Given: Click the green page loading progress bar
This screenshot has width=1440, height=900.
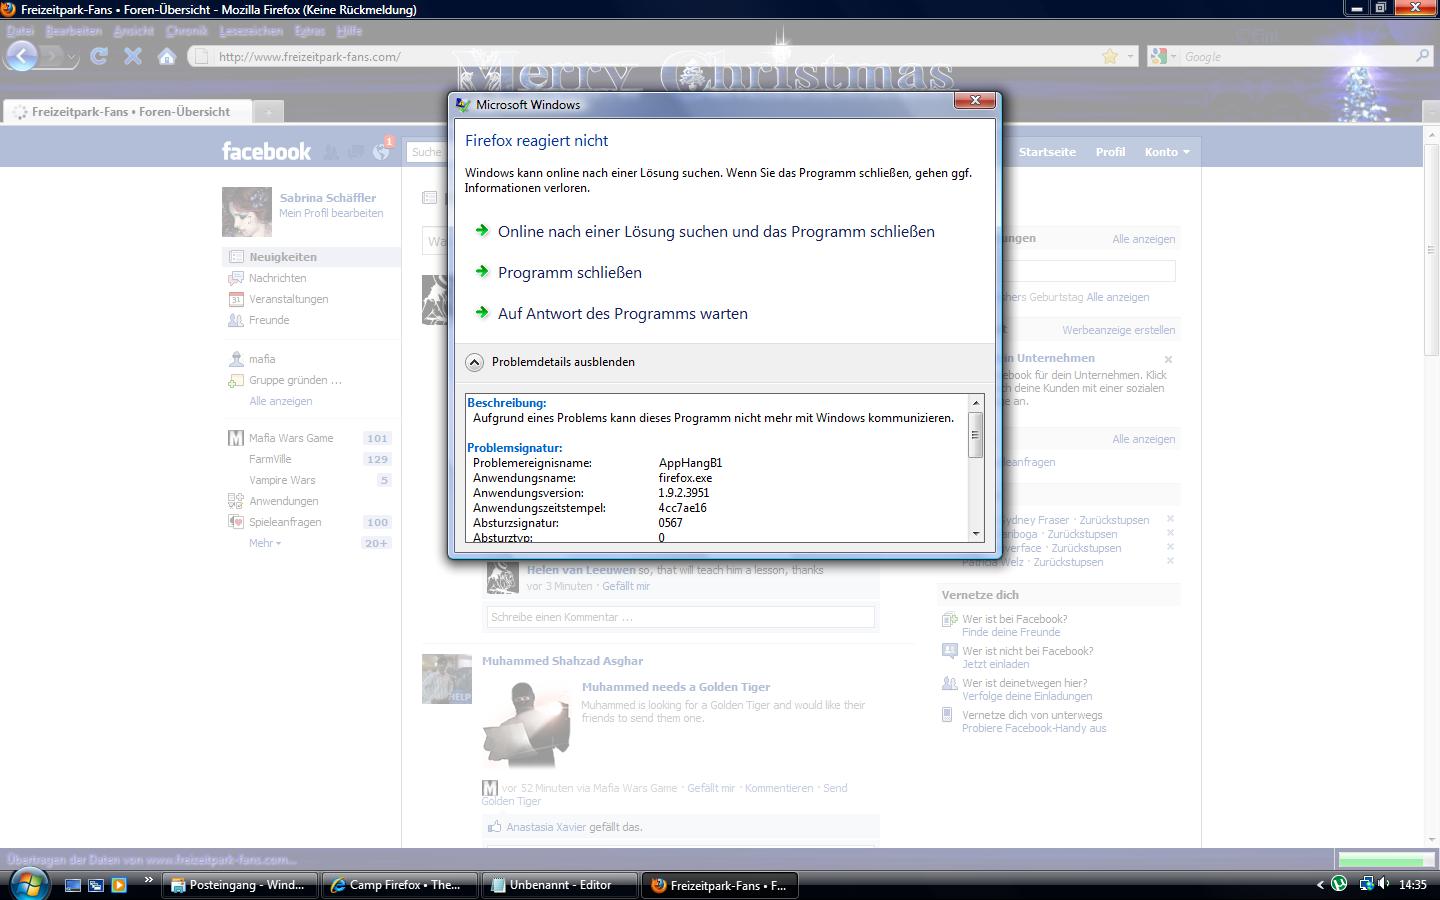Looking at the screenshot, I should pyautogui.click(x=1386, y=859).
